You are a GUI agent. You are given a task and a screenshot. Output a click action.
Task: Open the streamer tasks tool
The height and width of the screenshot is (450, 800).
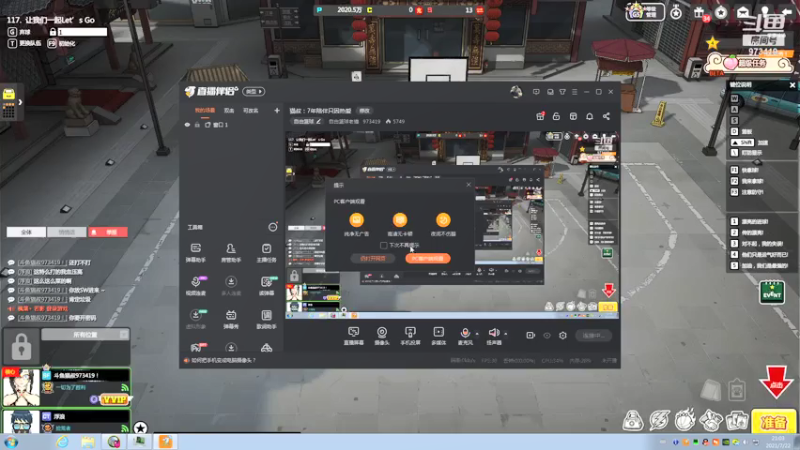[x=266, y=253]
